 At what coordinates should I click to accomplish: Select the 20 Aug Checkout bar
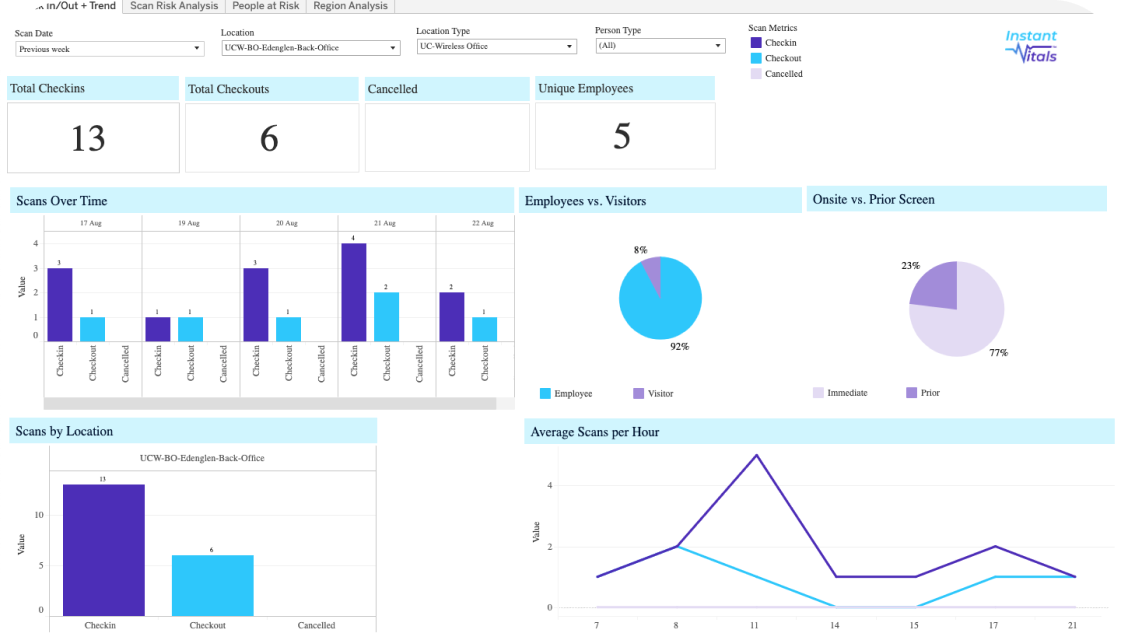[288, 329]
